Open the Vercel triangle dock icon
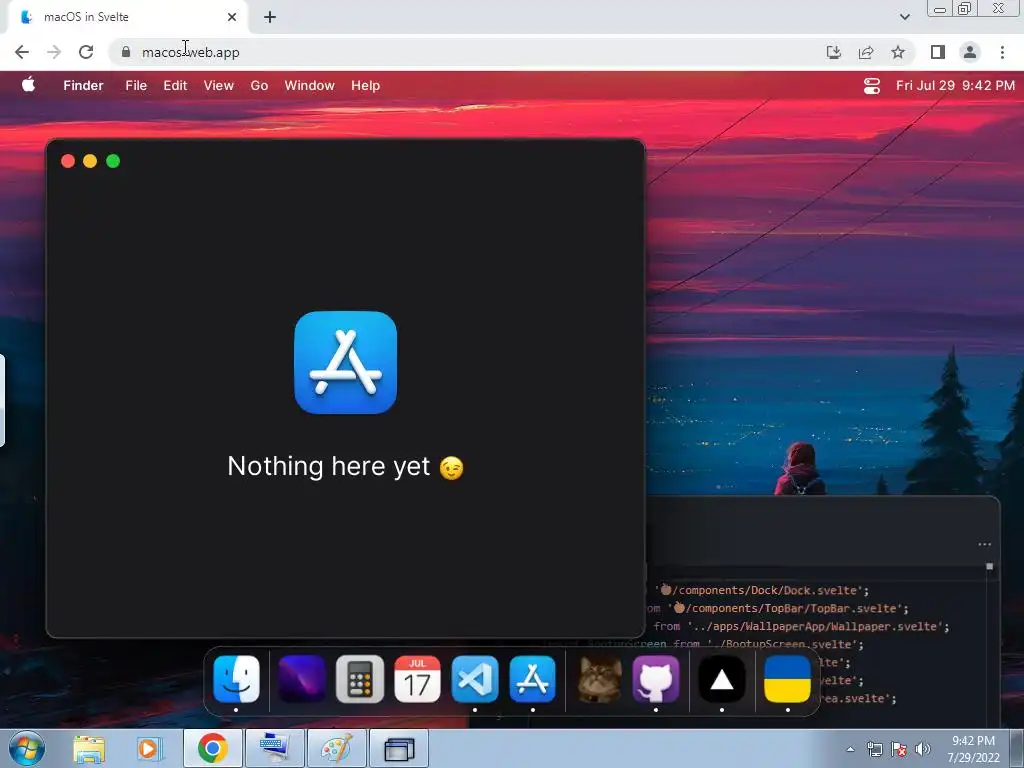1024x768 pixels. click(x=722, y=679)
